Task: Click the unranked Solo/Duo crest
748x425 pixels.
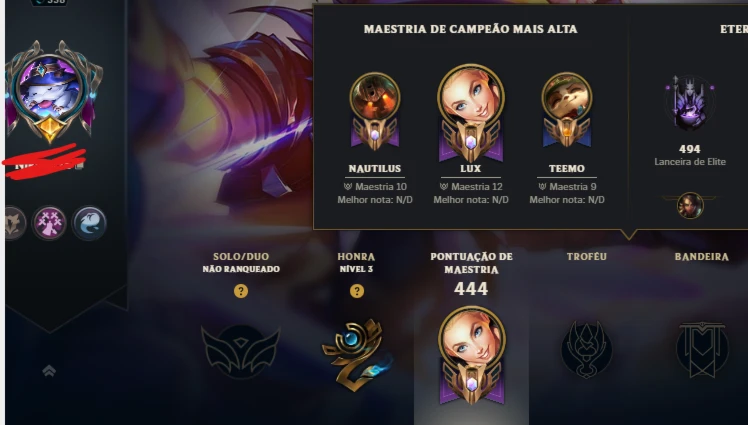Action: [x=241, y=351]
